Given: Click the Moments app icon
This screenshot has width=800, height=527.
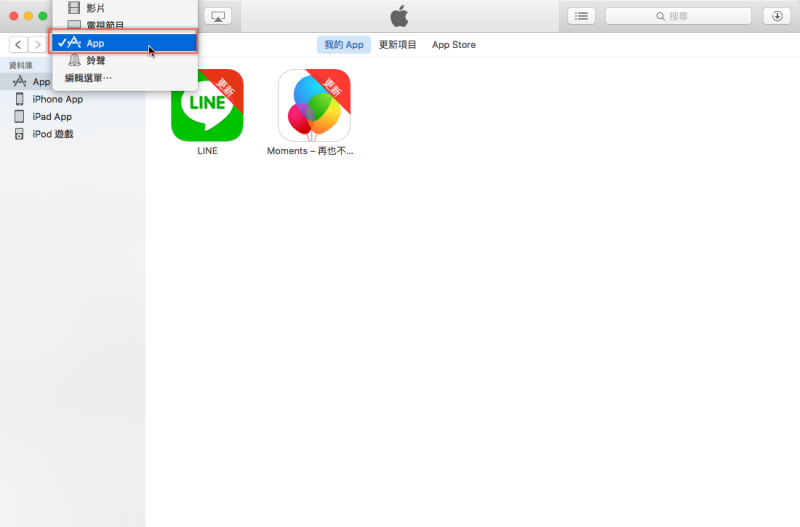Looking at the screenshot, I should tap(314, 105).
